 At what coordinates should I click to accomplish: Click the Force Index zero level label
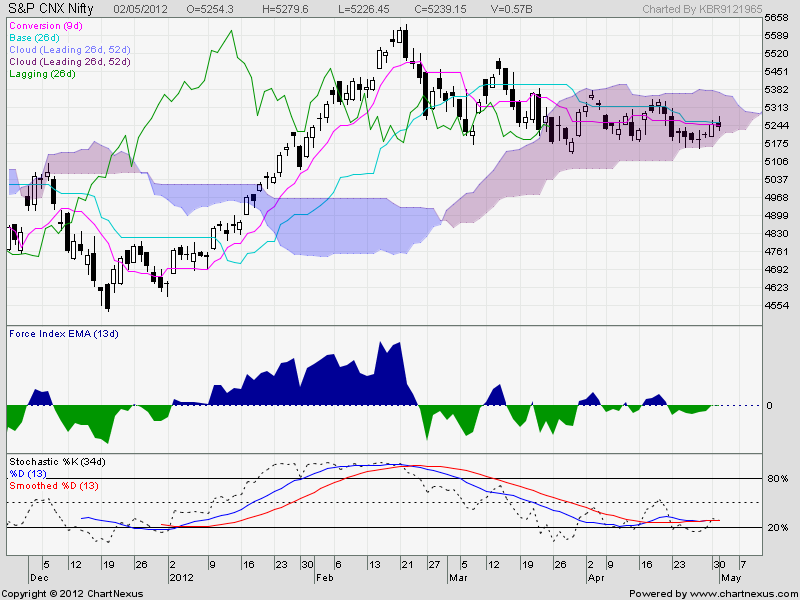click(769, 406)
